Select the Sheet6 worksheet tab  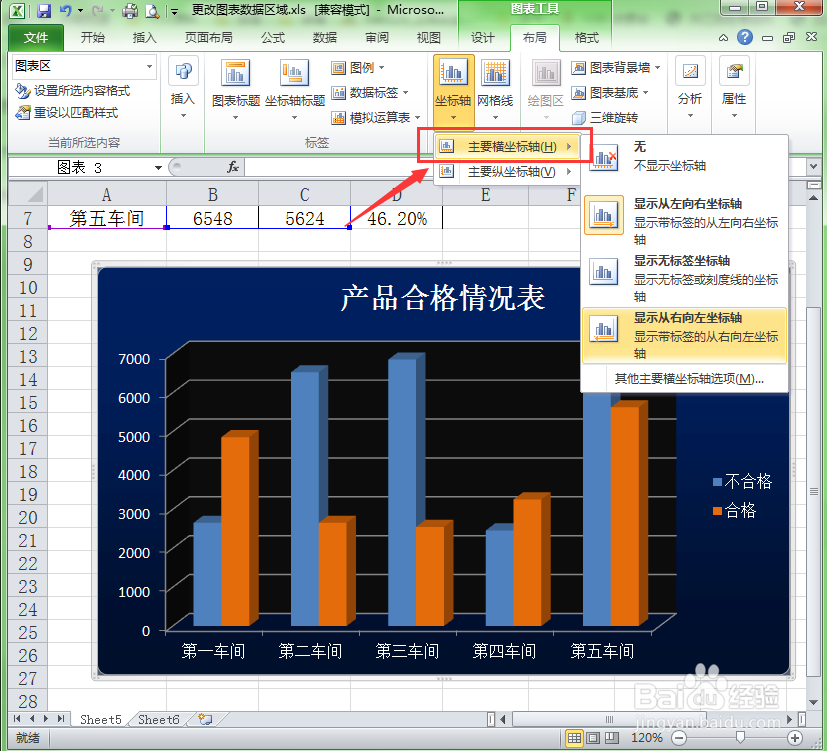click(159, 719)
